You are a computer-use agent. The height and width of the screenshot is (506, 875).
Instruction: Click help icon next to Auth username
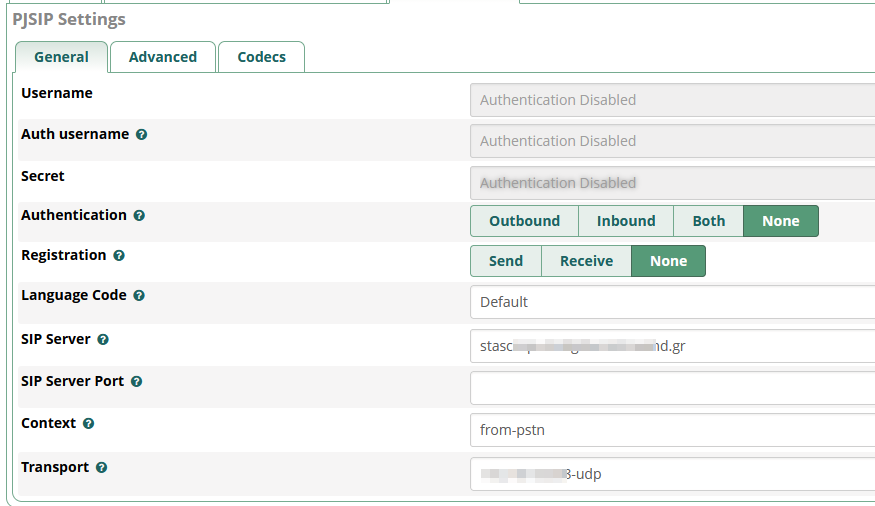[x=141, y=135]
